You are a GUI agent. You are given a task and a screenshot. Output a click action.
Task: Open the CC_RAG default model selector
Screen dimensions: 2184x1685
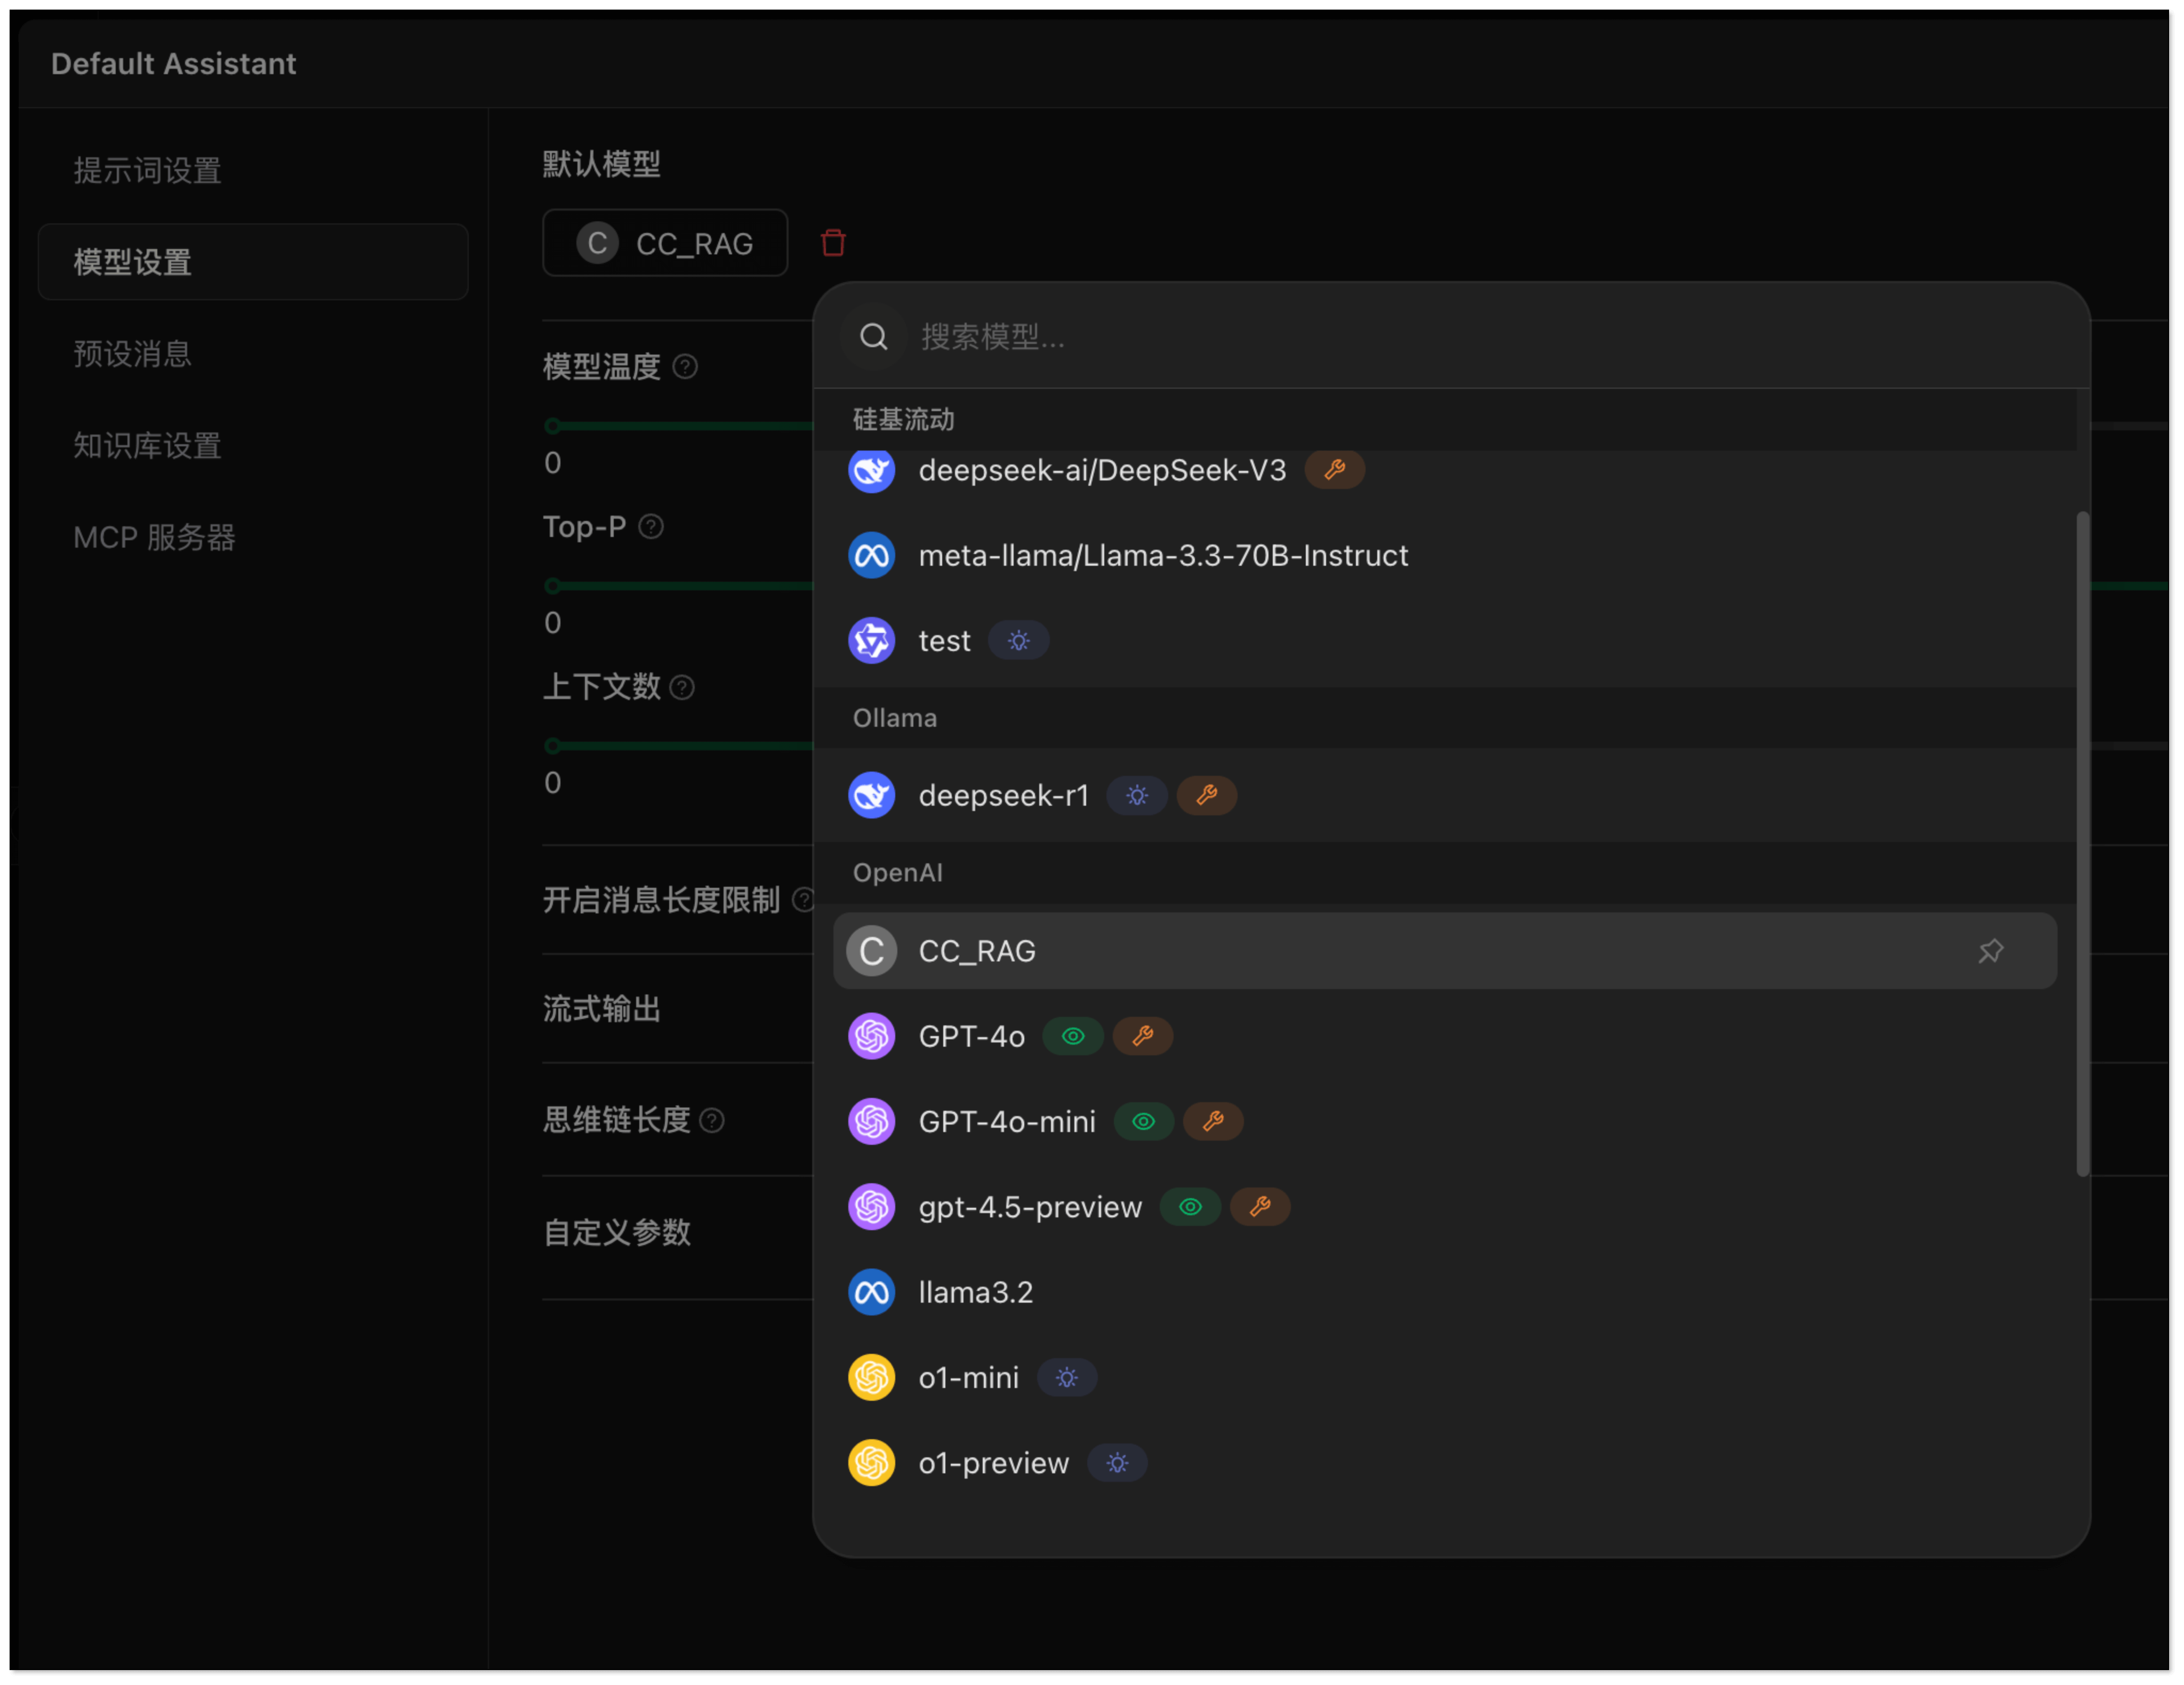point(665,243)
